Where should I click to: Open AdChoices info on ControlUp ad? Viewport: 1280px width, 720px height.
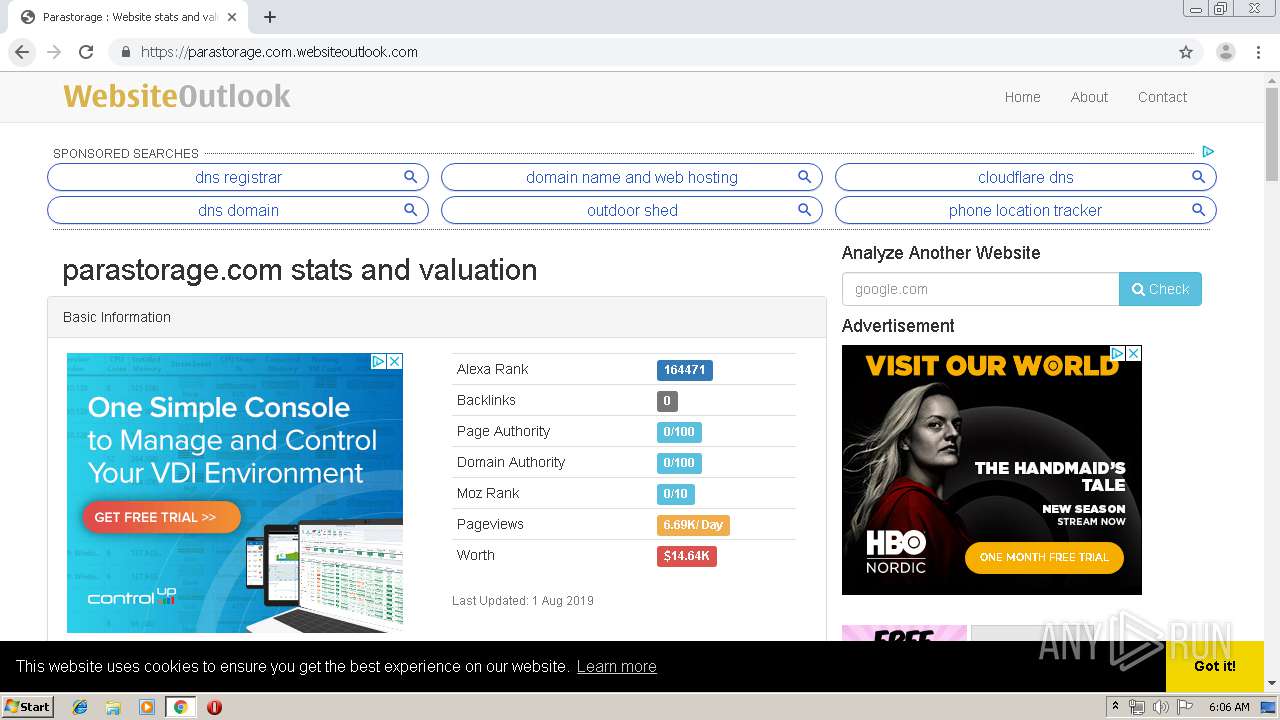tap(379, 361)
